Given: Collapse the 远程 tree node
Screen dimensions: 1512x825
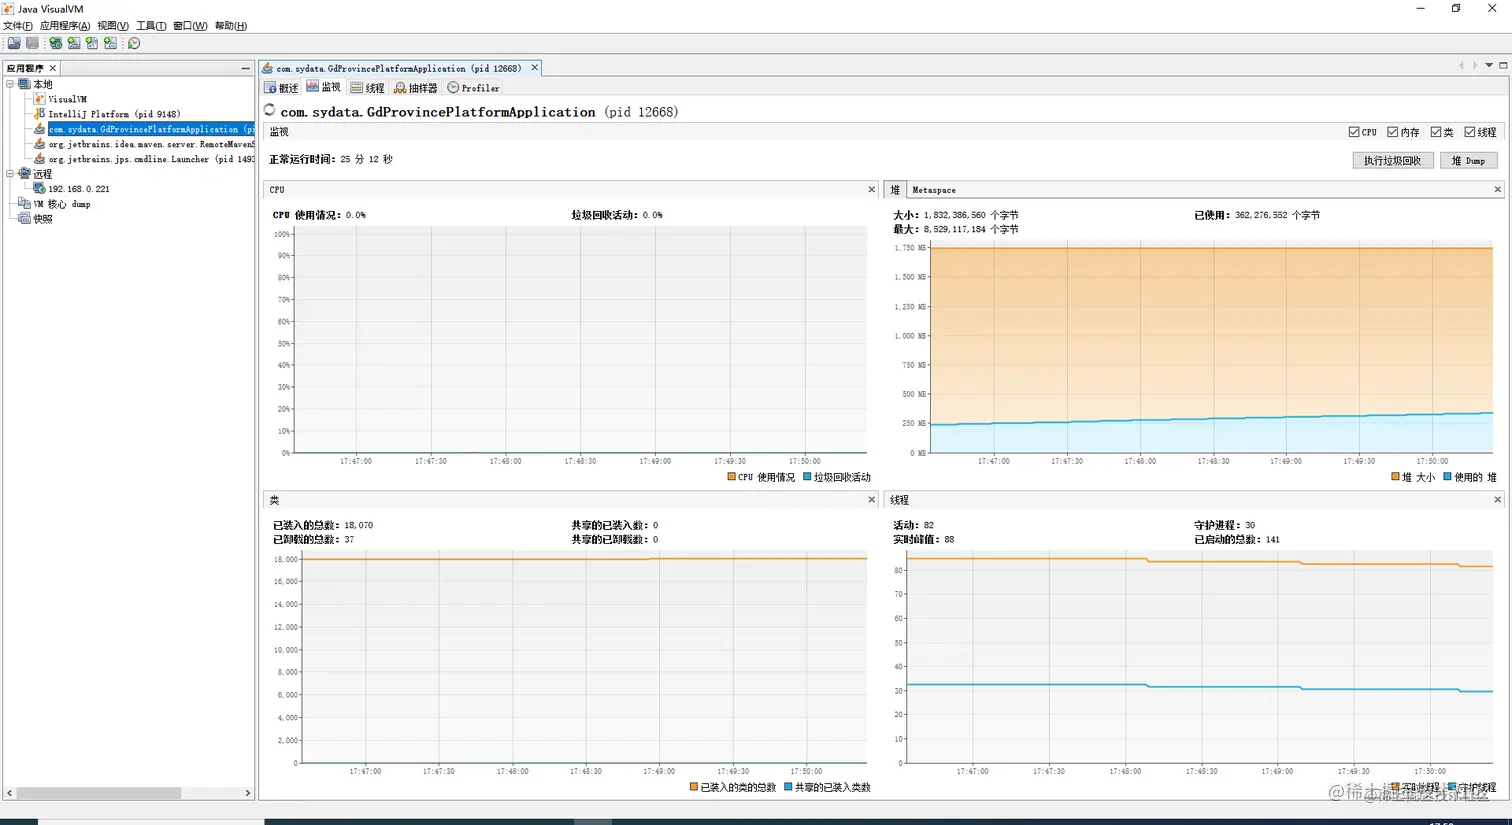Looking at the screenshot, I should click(10, 174).
